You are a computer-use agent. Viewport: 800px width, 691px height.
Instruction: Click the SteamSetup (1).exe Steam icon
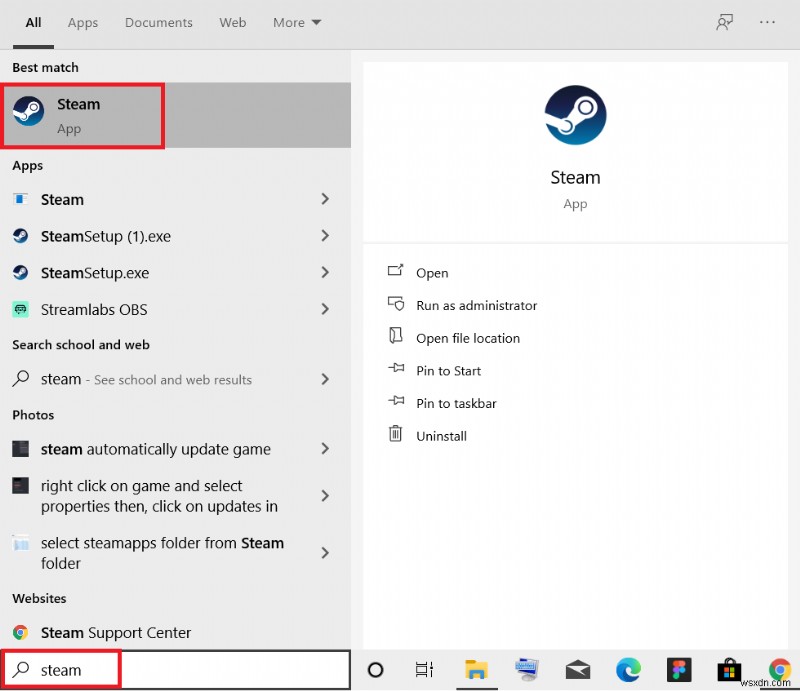pos(20,236)
